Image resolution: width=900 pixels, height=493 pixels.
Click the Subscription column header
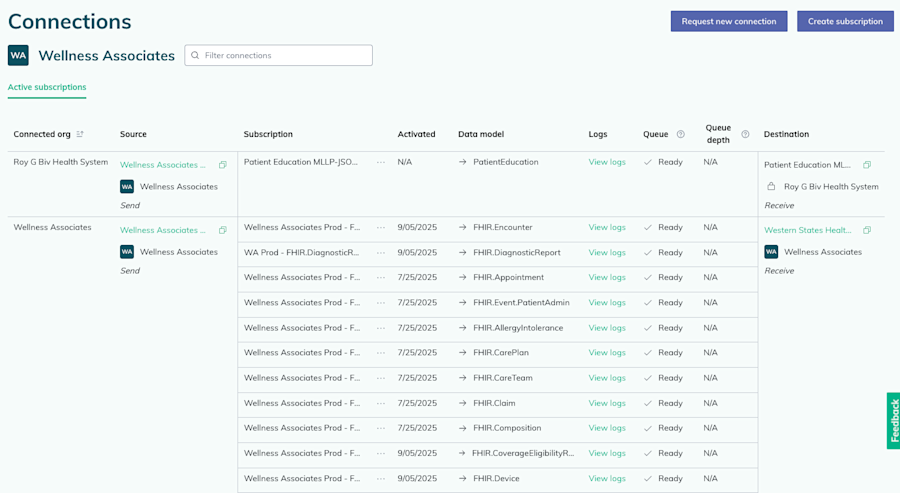(268, 134)
